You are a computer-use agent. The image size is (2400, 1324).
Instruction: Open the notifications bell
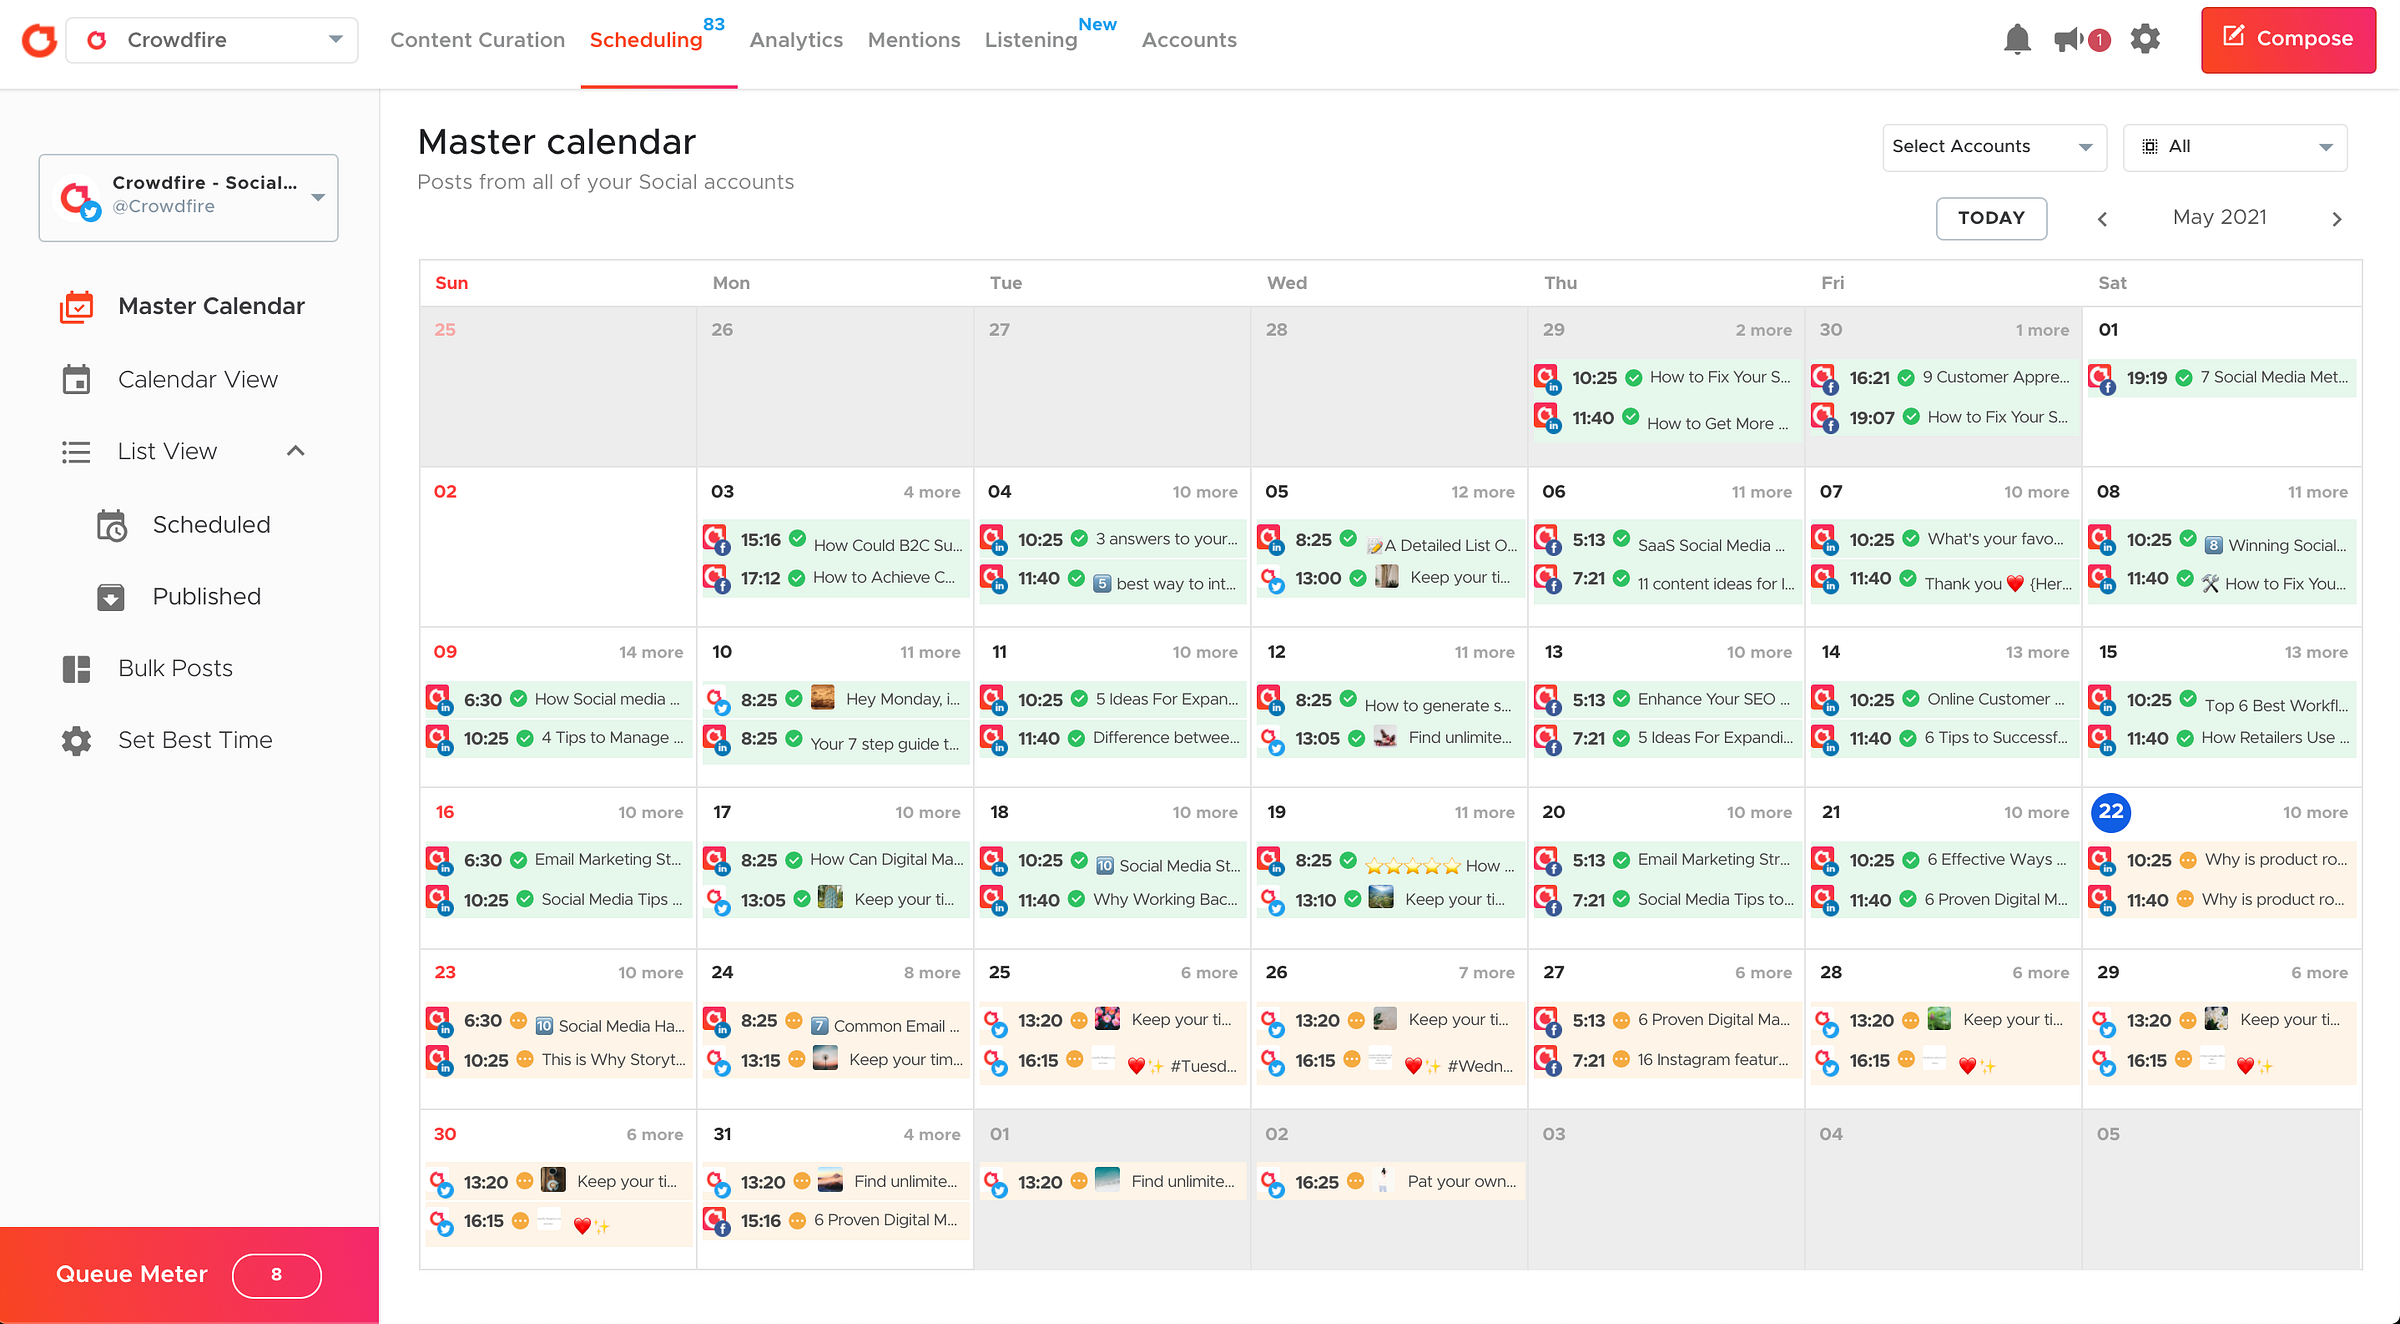coord(2017,39)
